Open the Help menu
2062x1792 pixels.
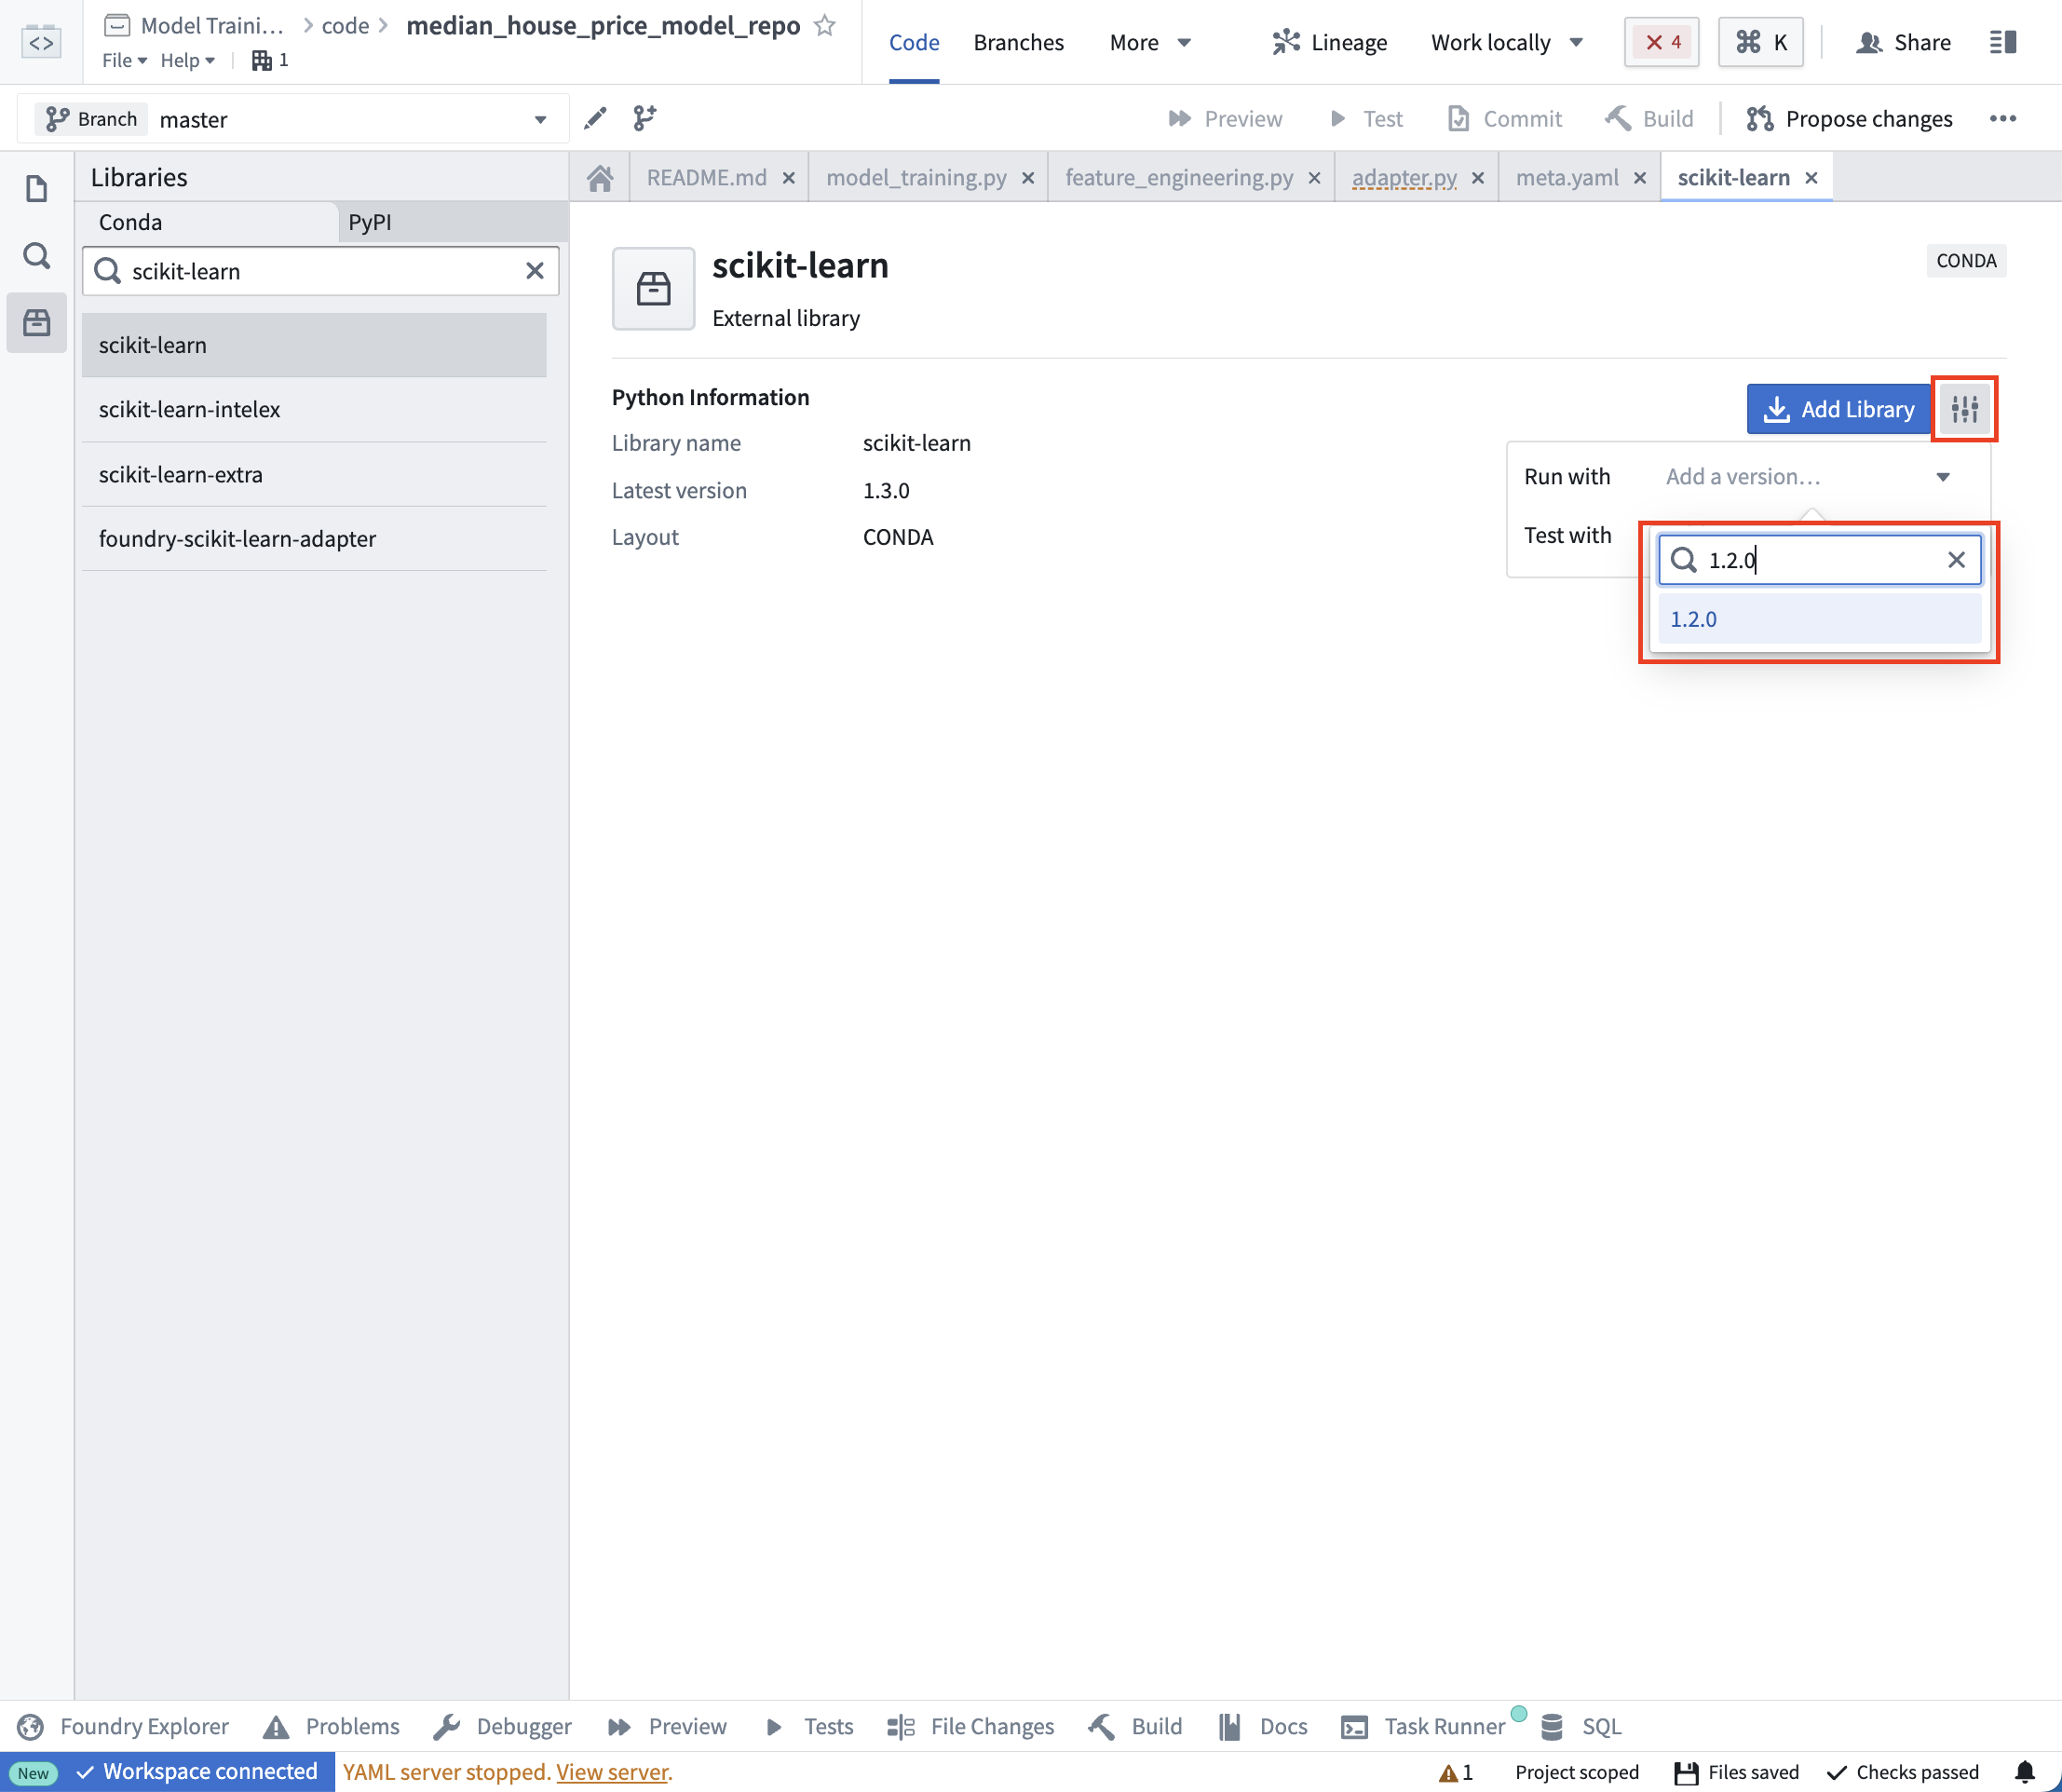[x=187, y=60]
